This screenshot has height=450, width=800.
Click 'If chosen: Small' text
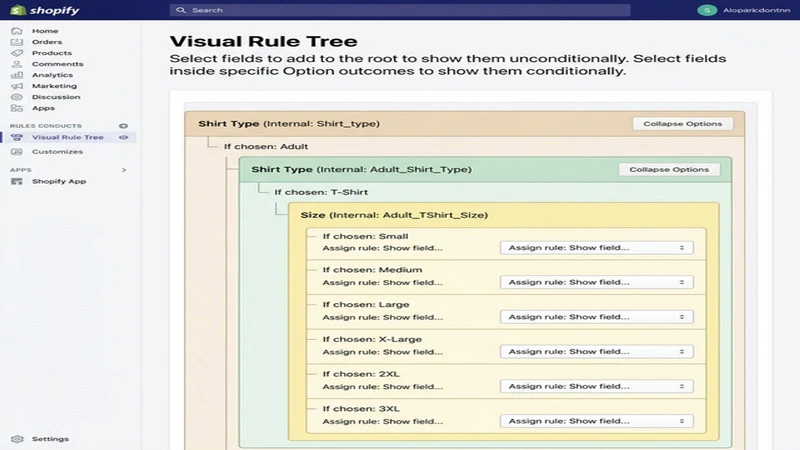(x=365, y=236)
